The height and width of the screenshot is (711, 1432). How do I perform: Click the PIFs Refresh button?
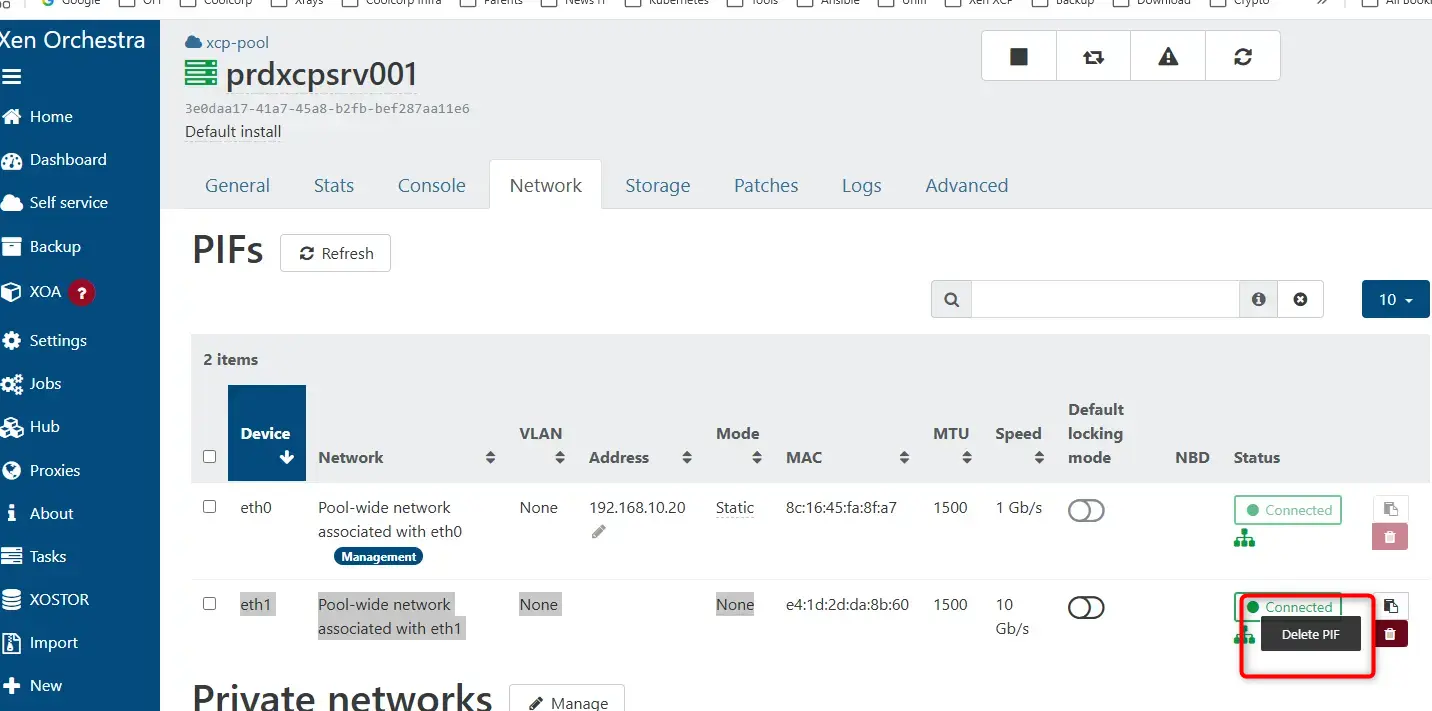pyautogui.click(x=335, y=254)
